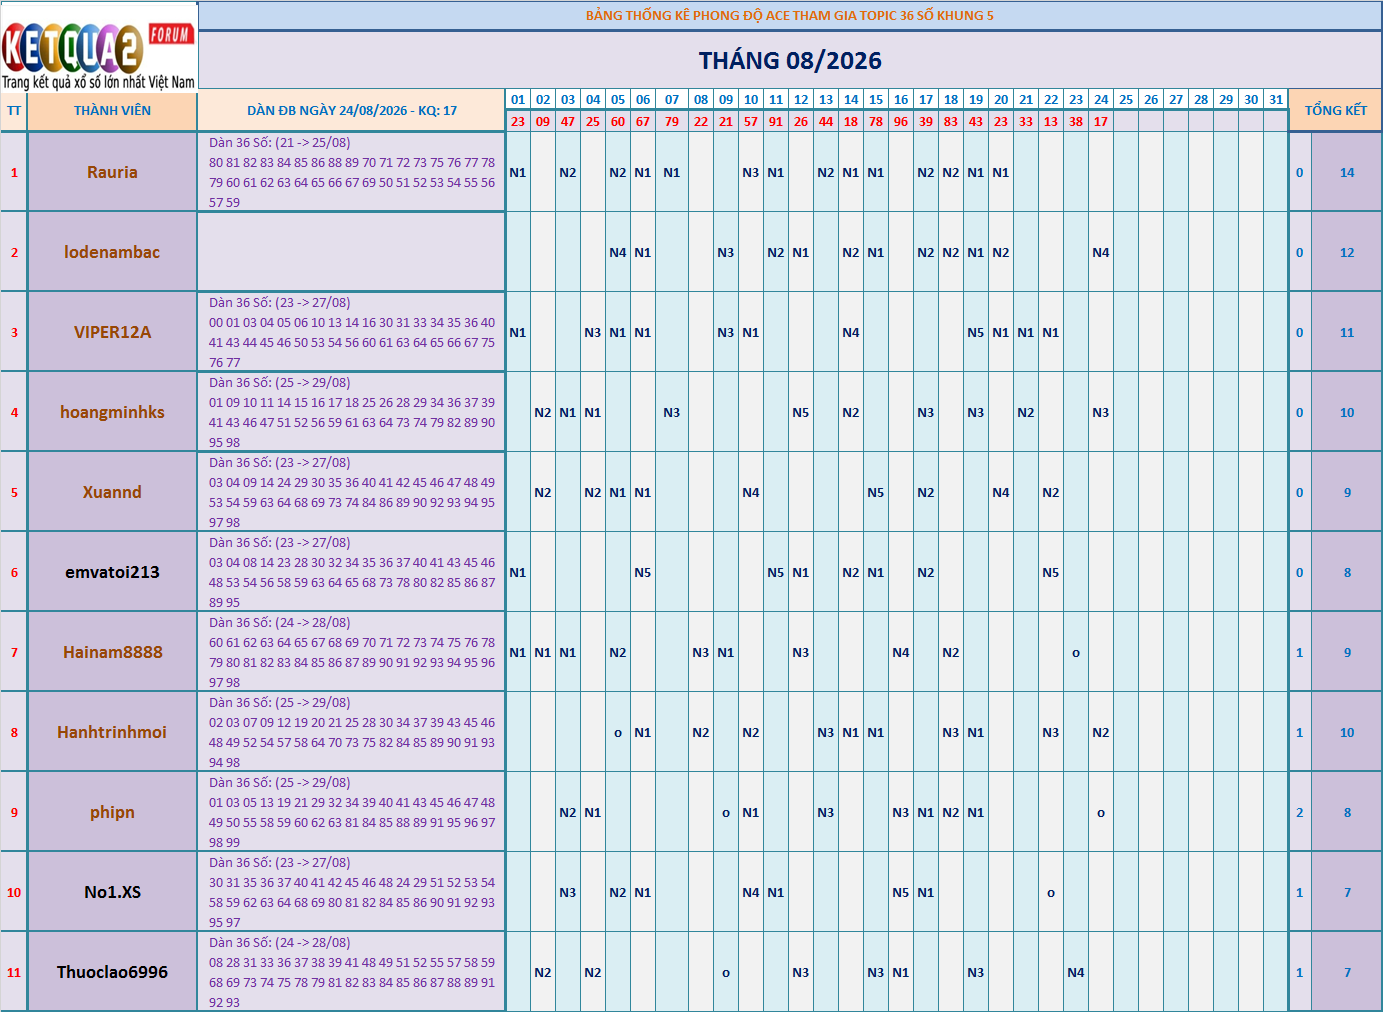This screenshot has width=1383, height=1012.
Task: Click lodenambac's empty number set cell
Action: [352, 252]
